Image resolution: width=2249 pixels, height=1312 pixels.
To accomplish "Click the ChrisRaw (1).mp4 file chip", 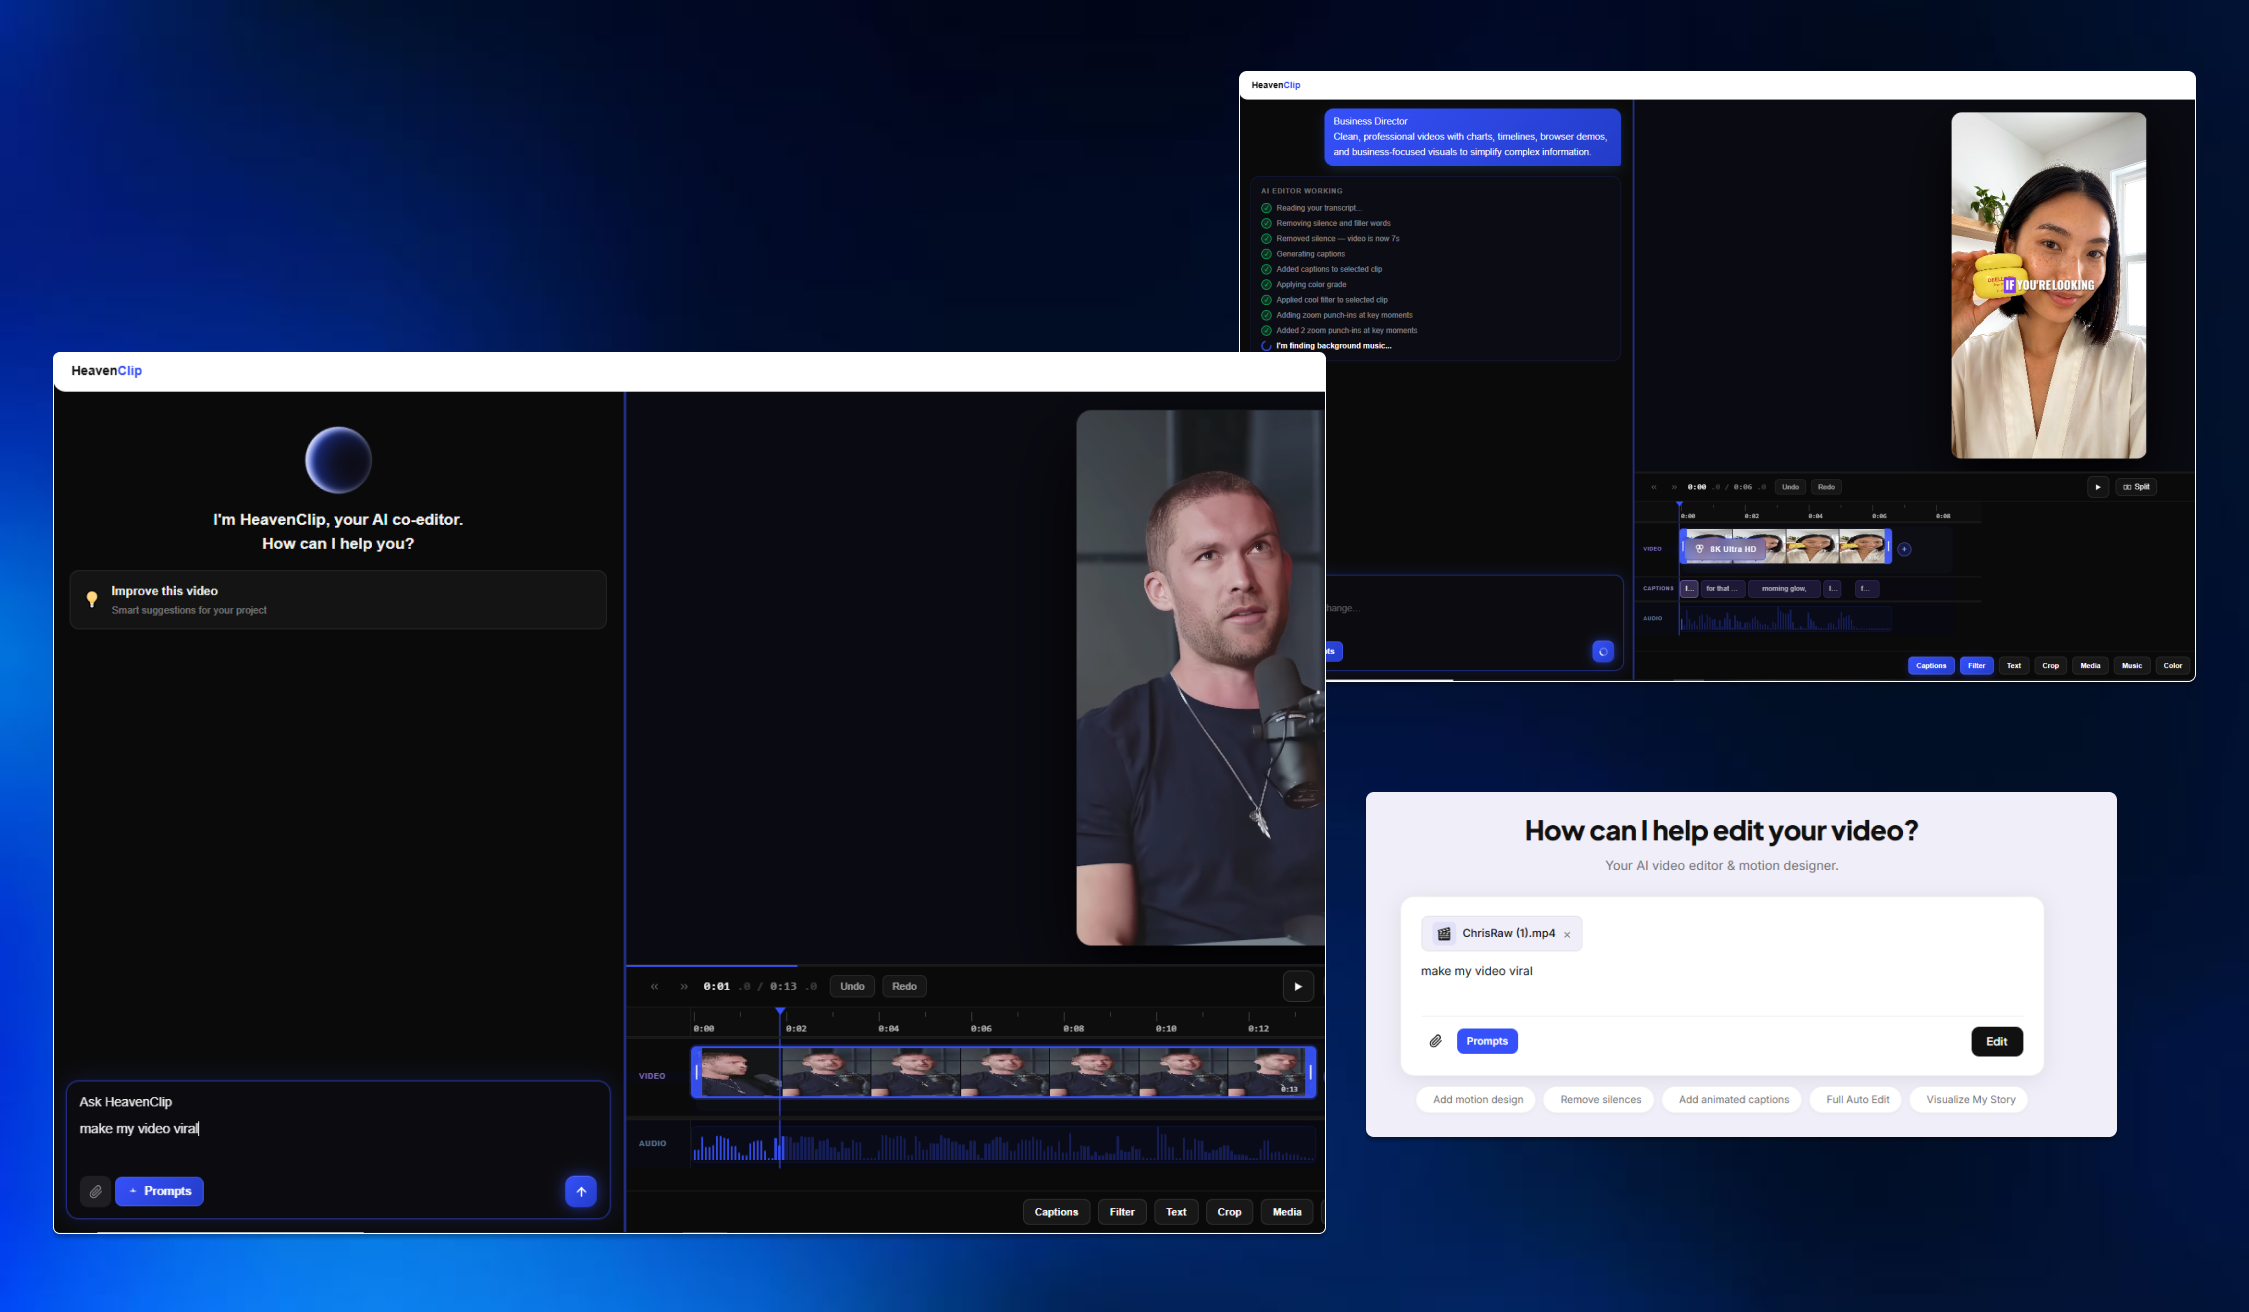I will [1502, 933].
